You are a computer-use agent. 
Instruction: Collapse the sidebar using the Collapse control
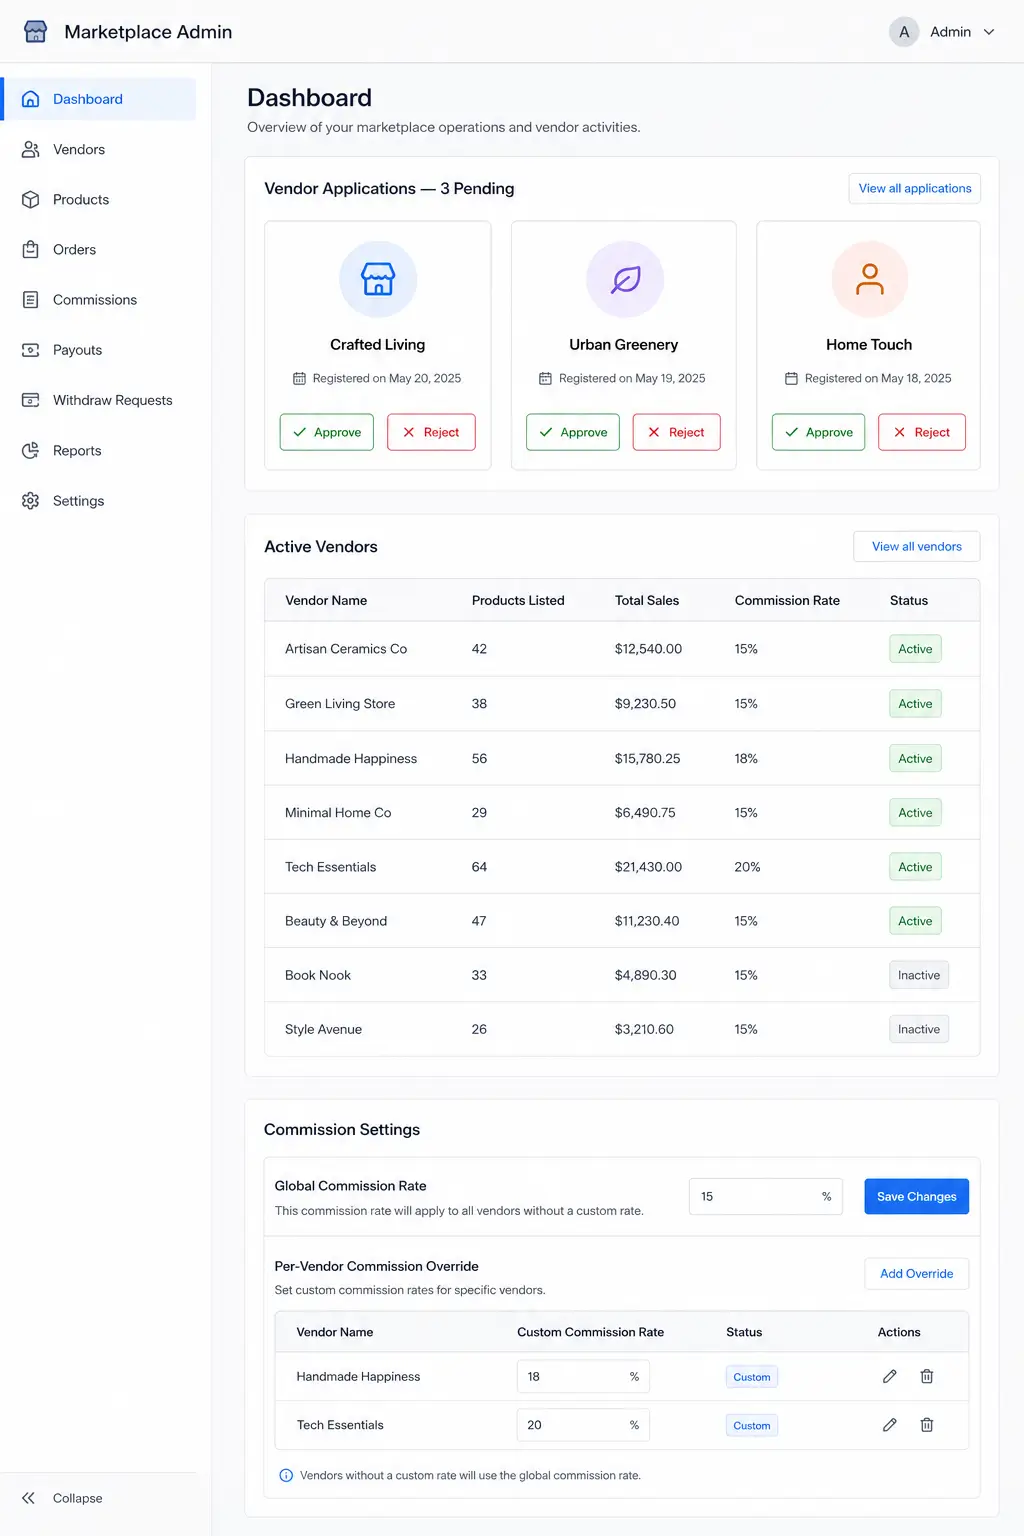[x=63, y=1498]
